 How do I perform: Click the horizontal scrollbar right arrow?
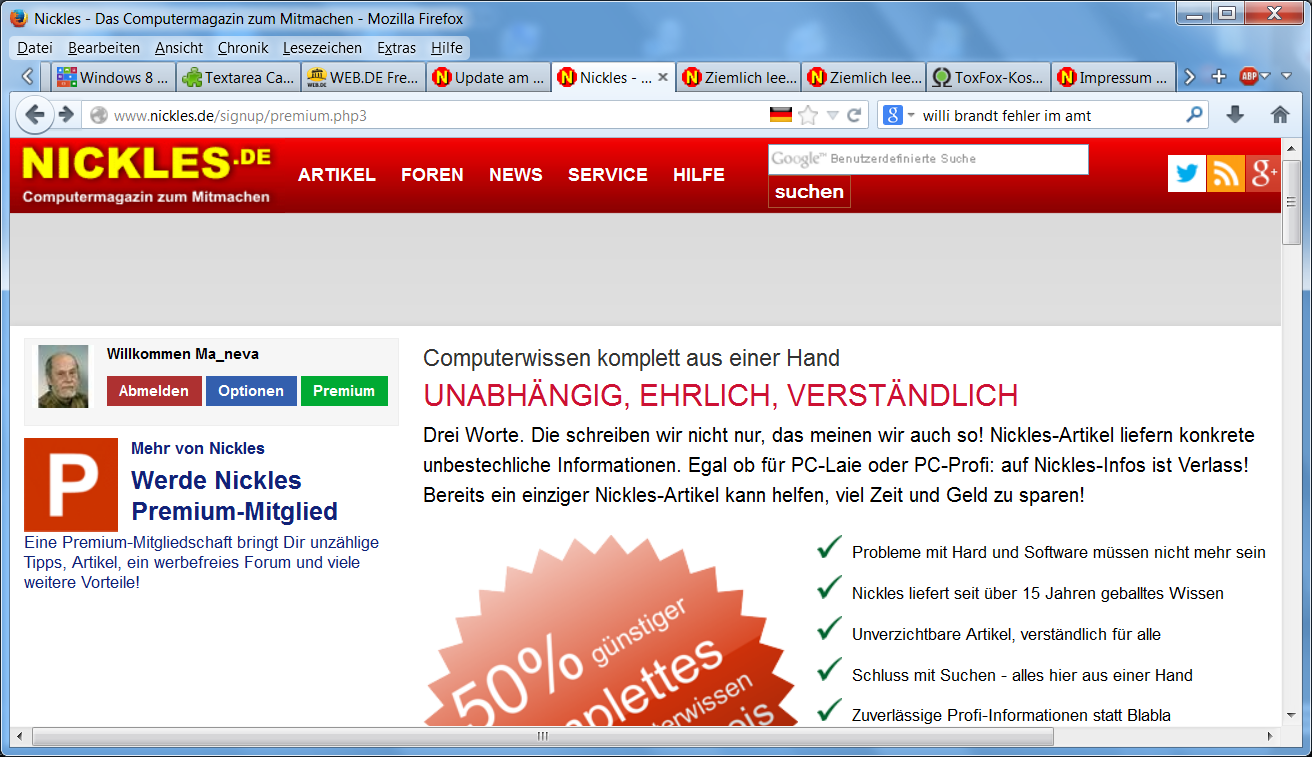[1271, 737]
